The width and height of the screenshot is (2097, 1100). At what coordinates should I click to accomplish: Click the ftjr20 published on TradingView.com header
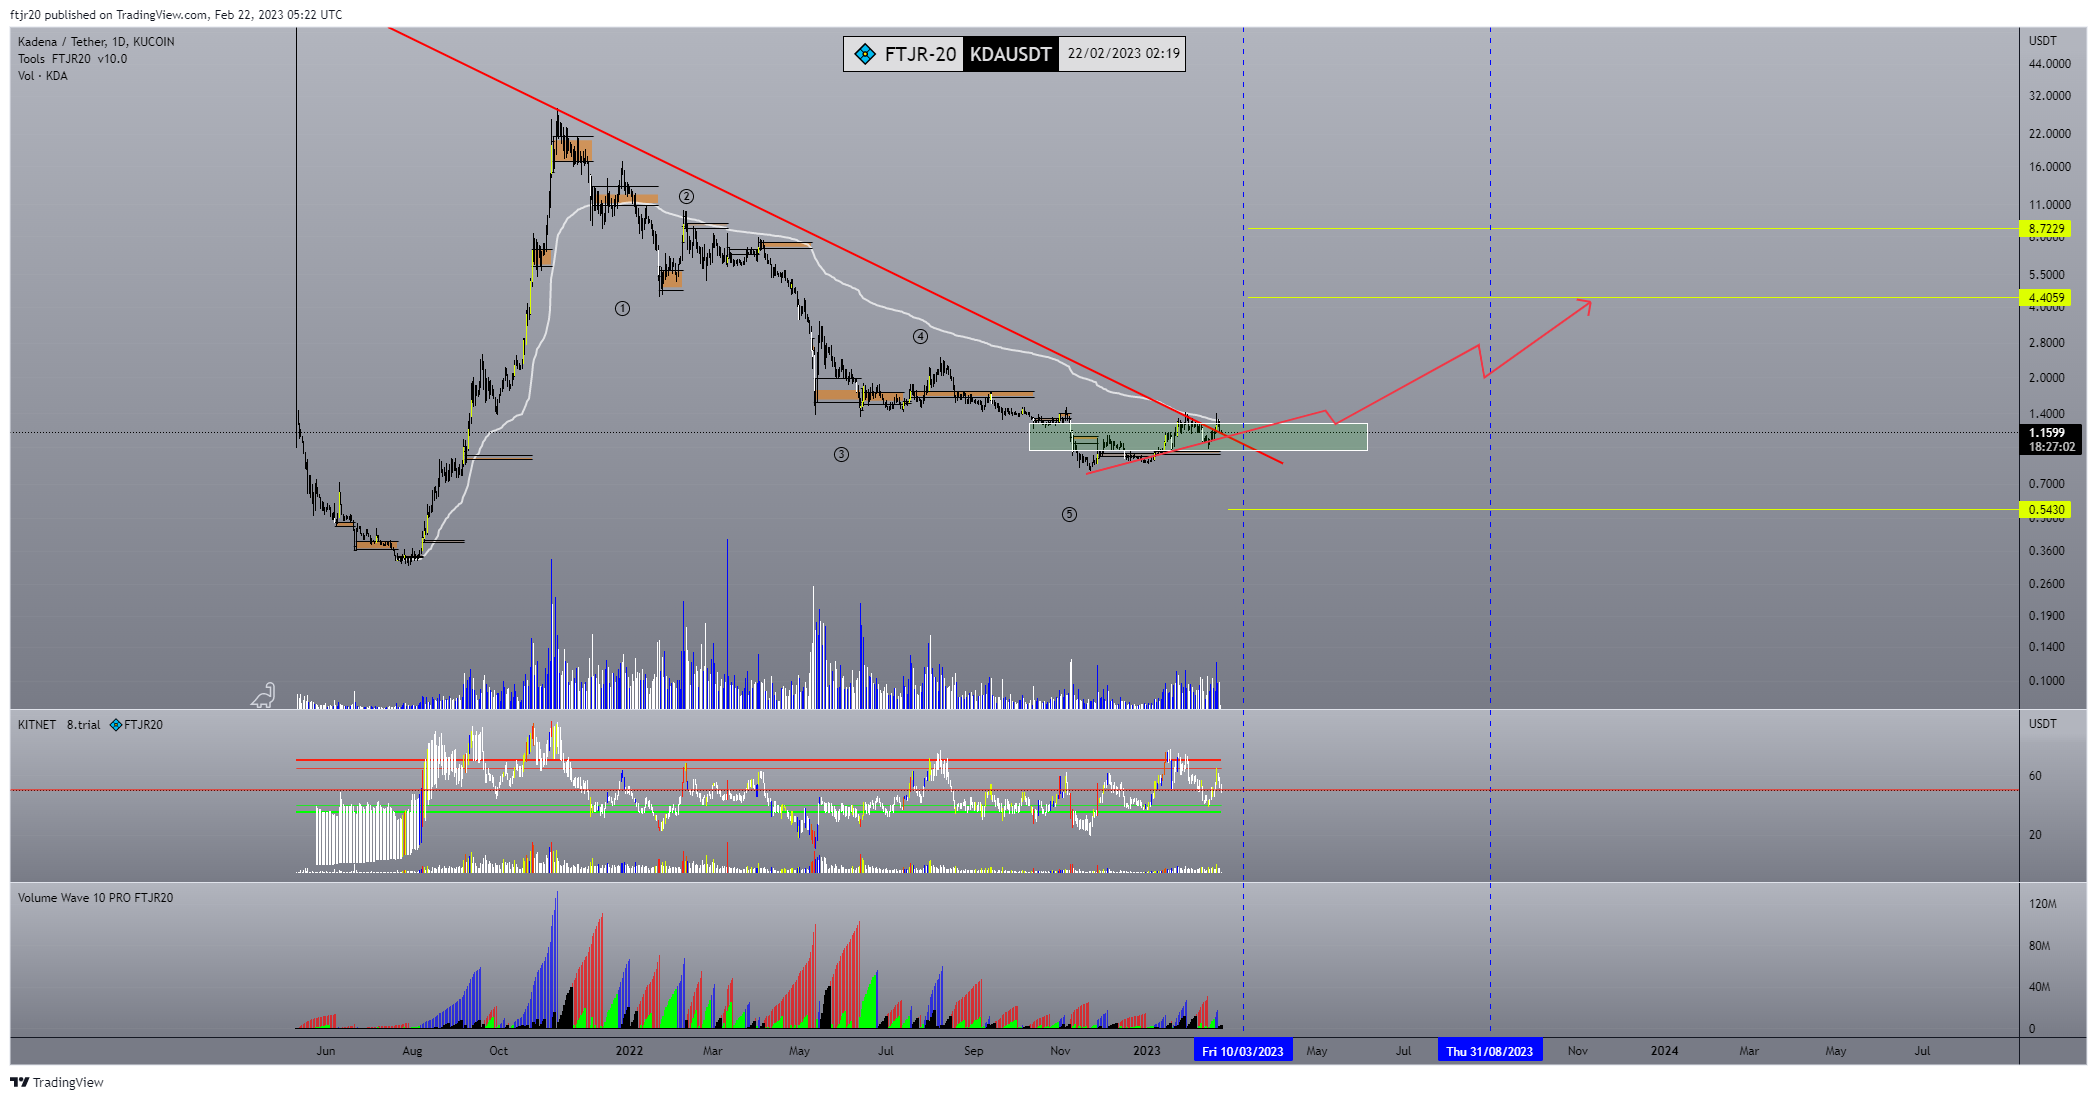coord(176,15)
